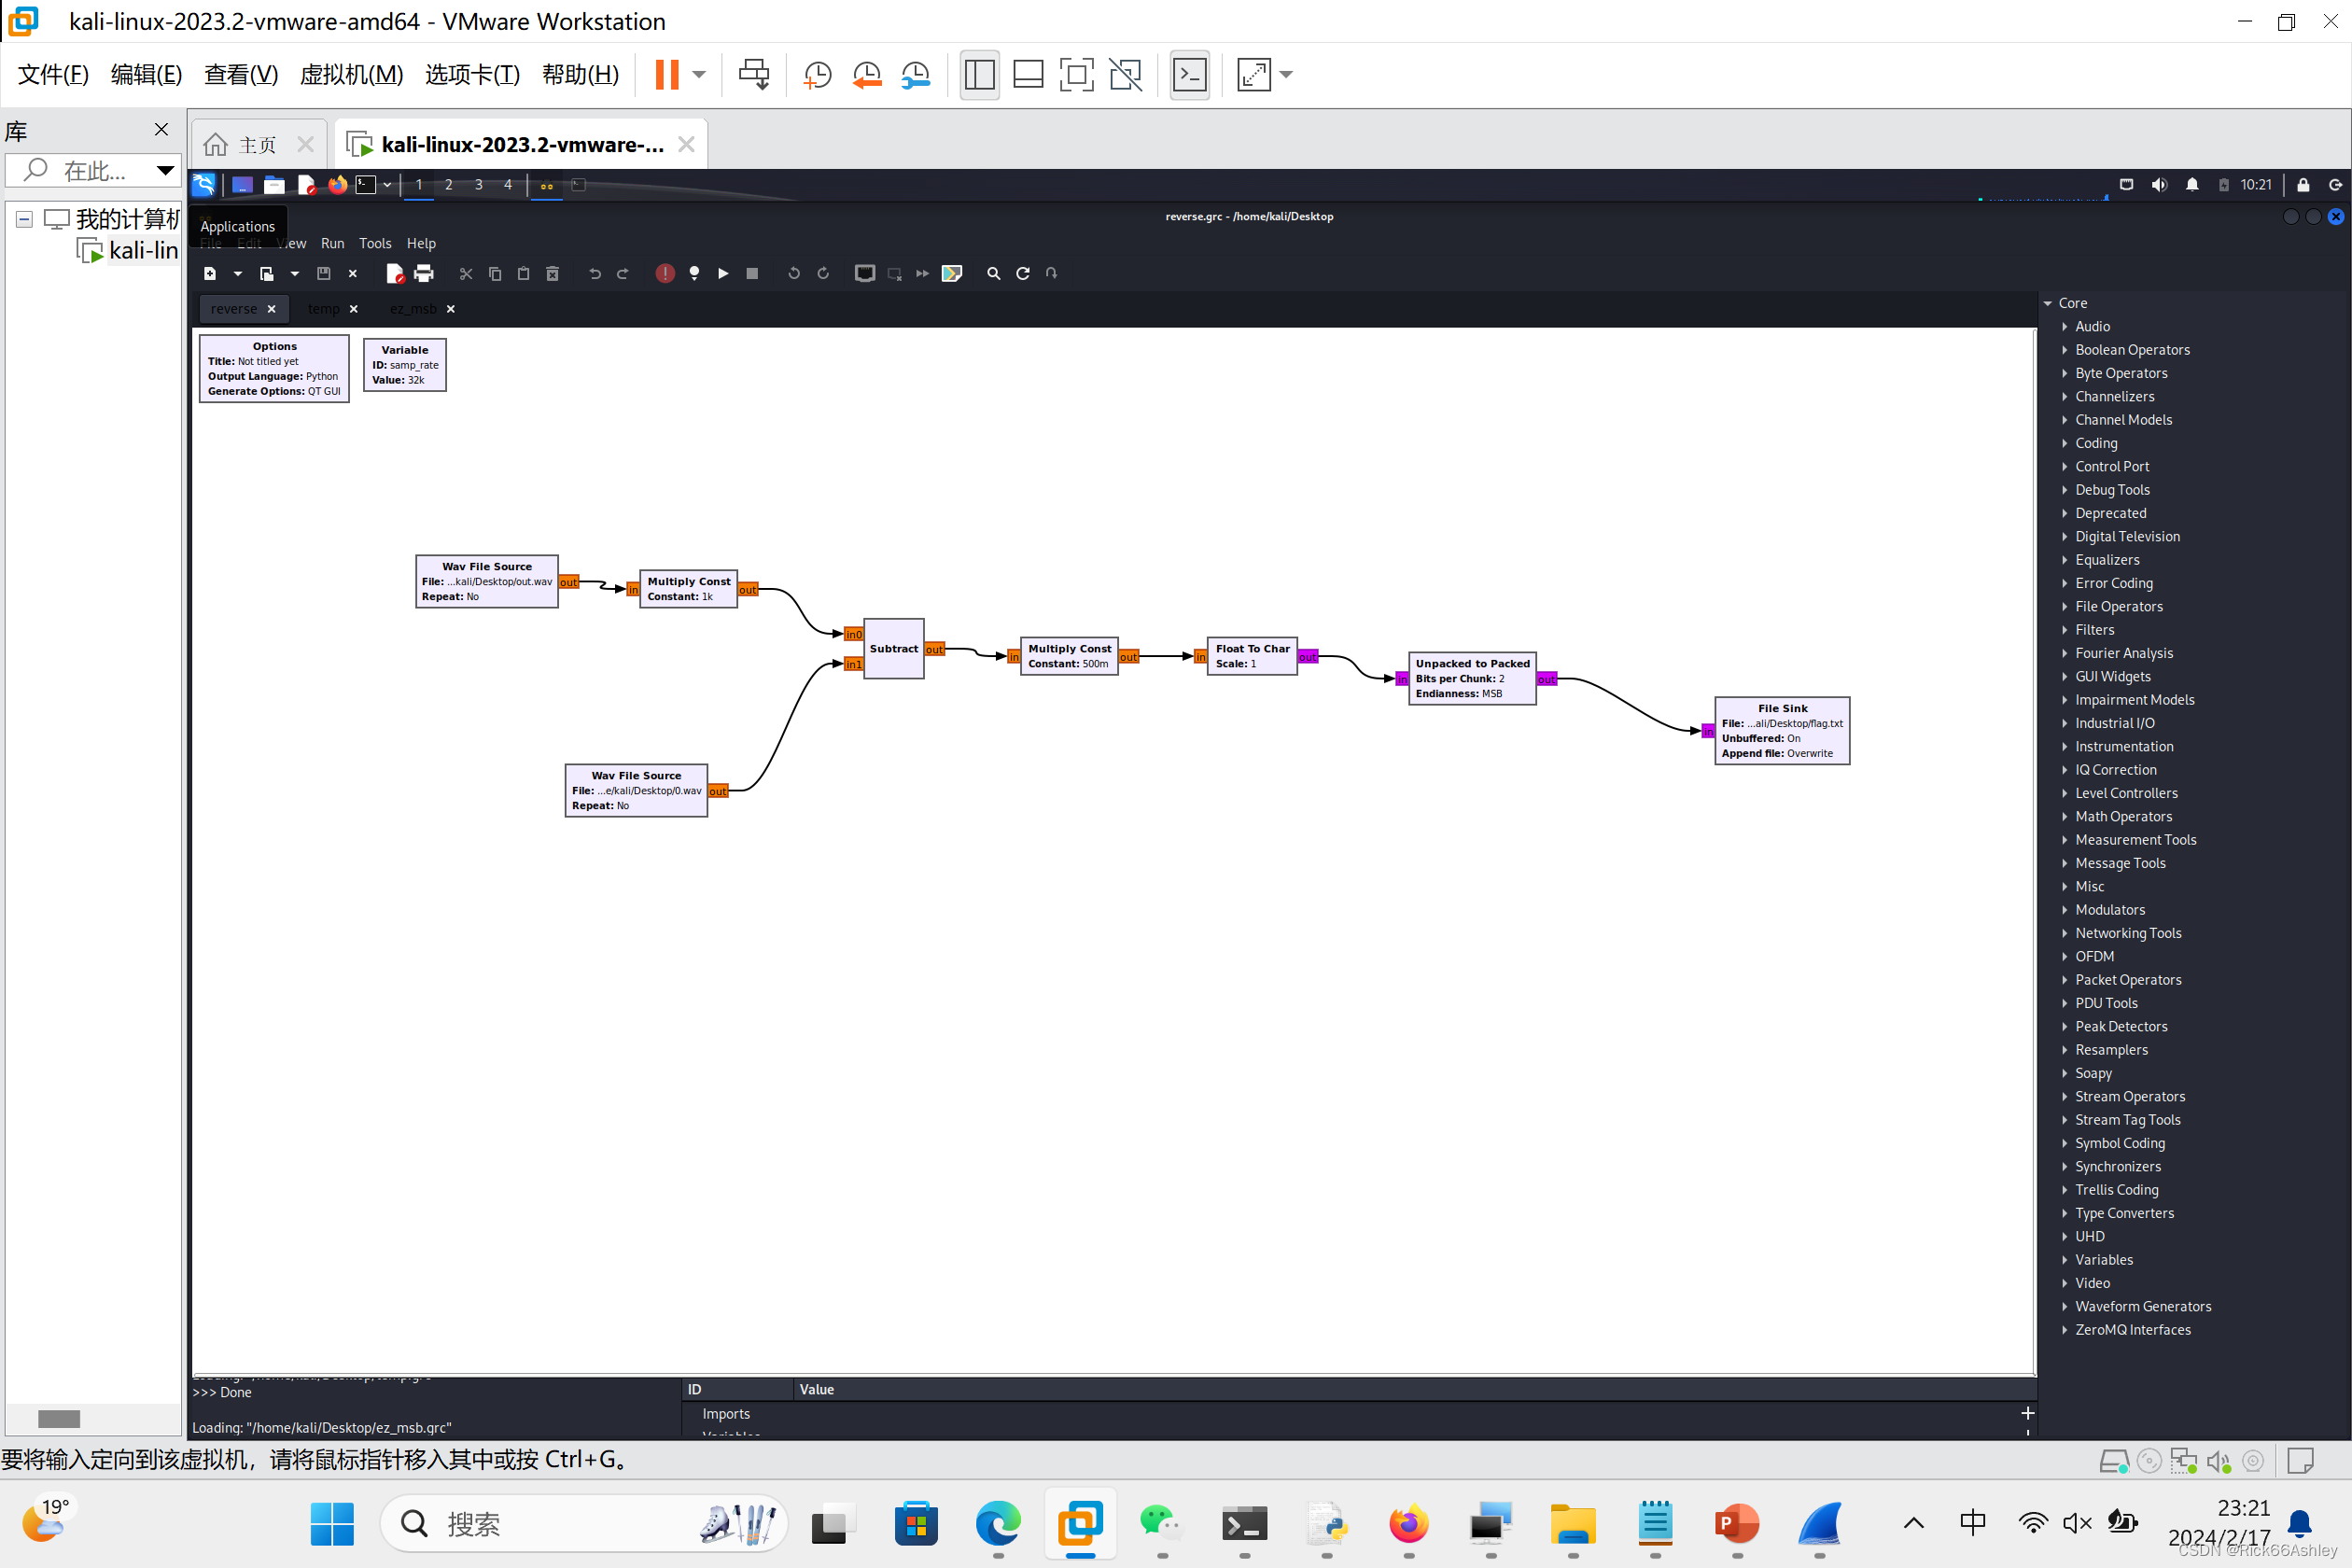Suspend the virtual machine with pause button

pyautogui.click(x=668, y=74)
